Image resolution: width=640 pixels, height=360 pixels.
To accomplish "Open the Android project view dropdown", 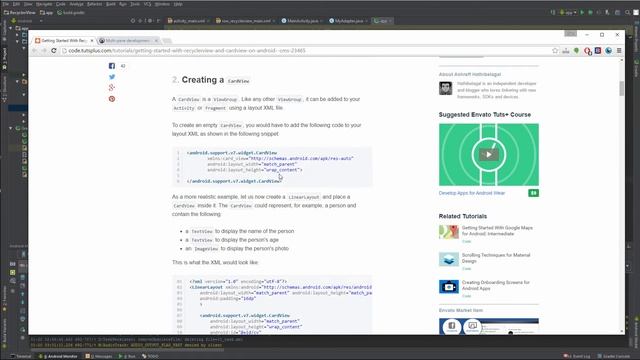I will click(27, 21).
